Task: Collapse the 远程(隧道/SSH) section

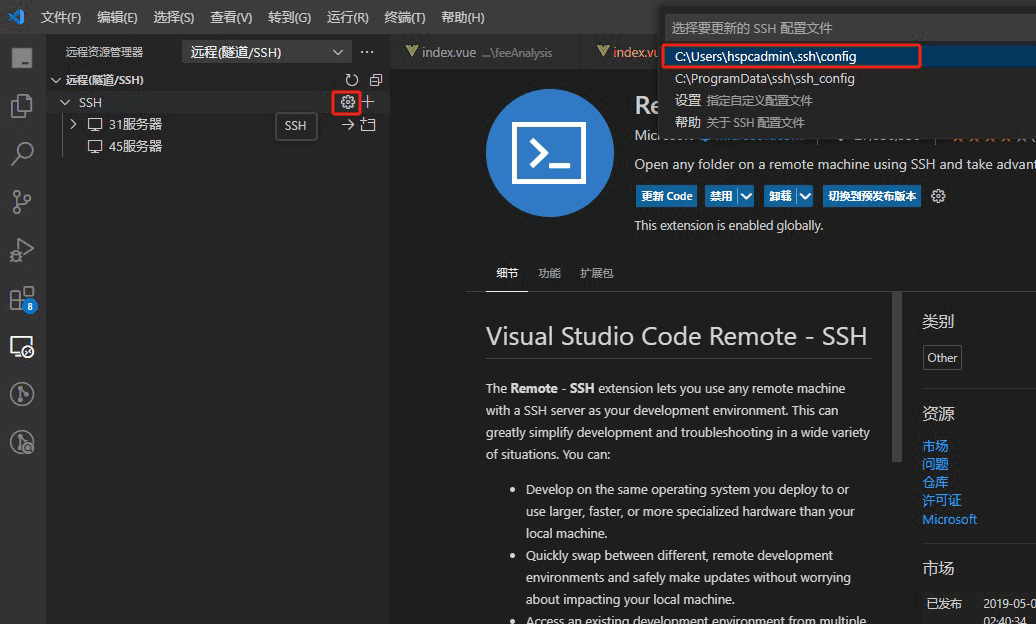Action: pyautogui.click(x=56, y=80)
